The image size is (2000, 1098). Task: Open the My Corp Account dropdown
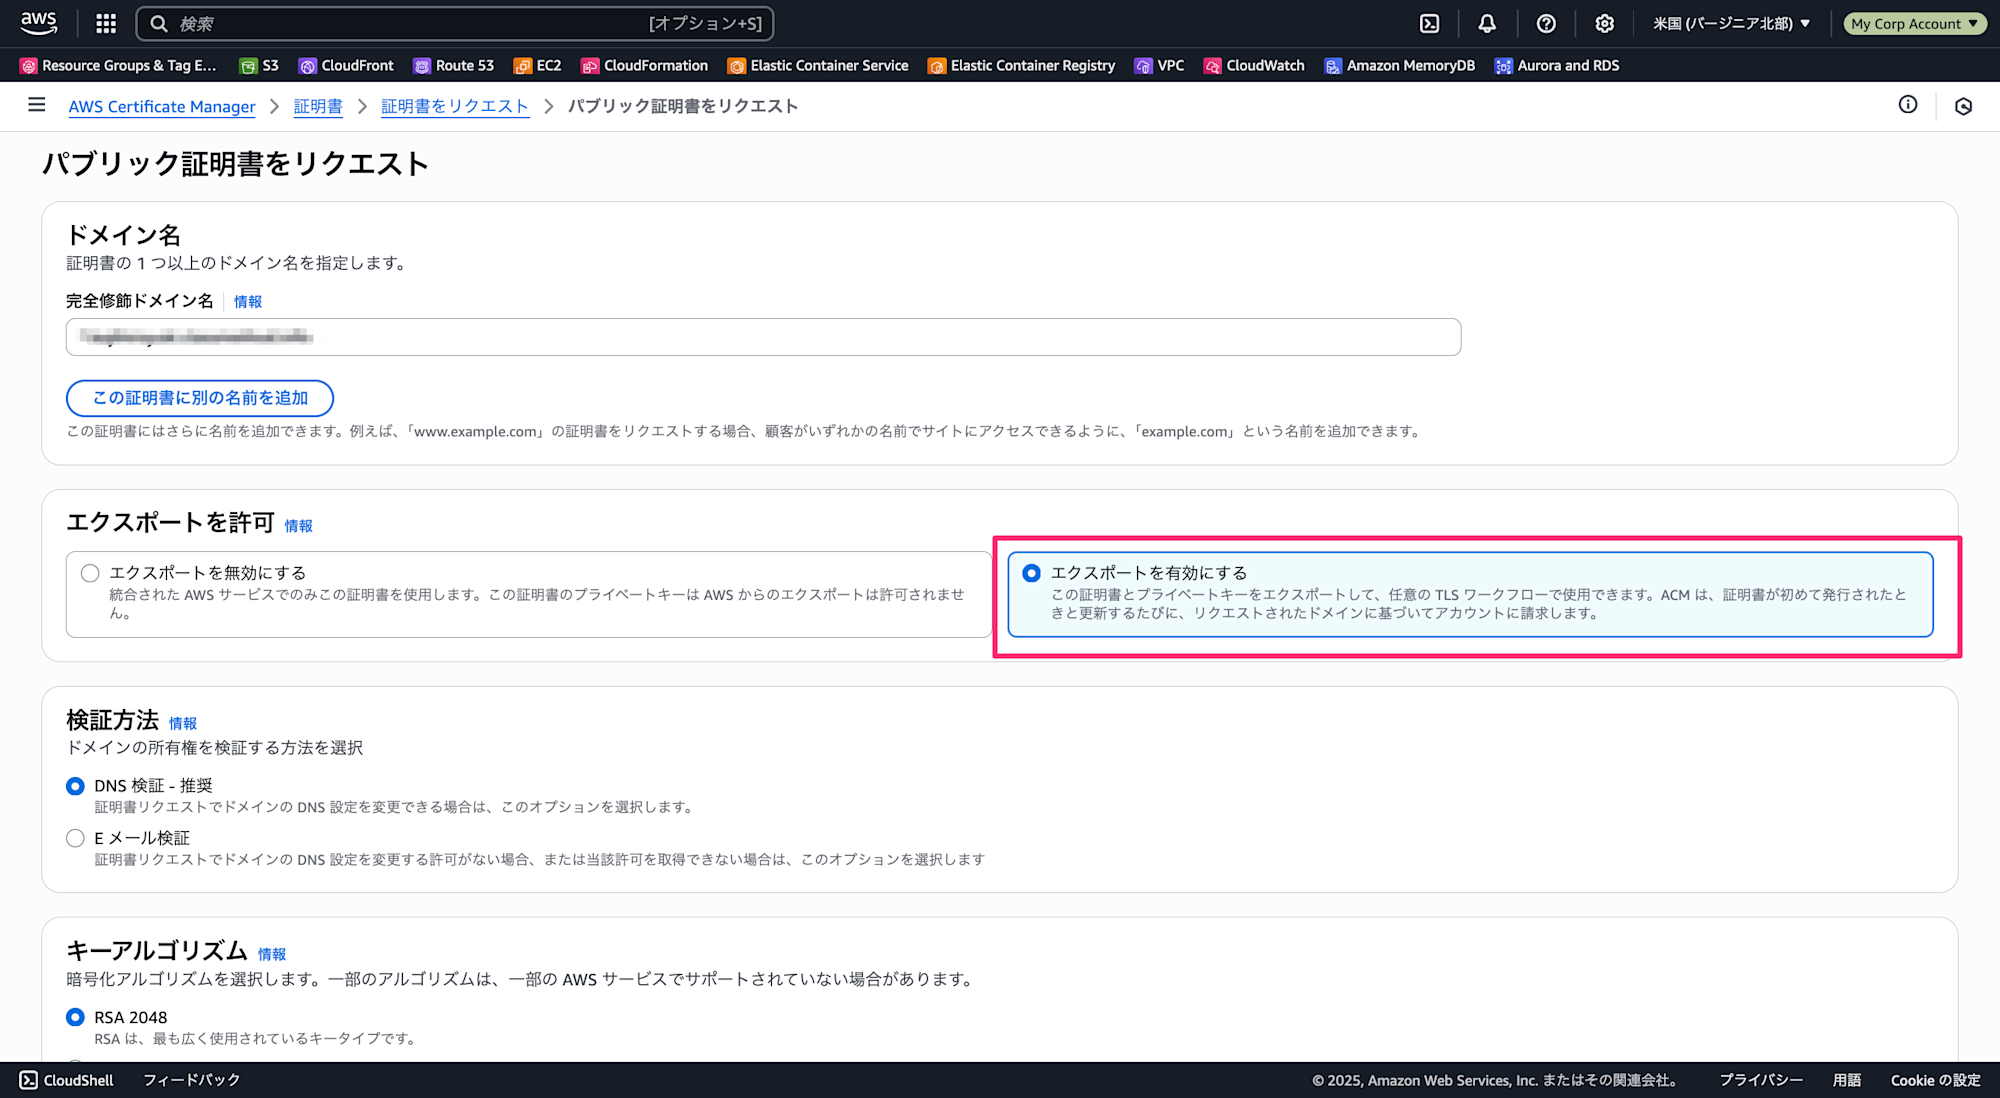(x=1914, y=24)
